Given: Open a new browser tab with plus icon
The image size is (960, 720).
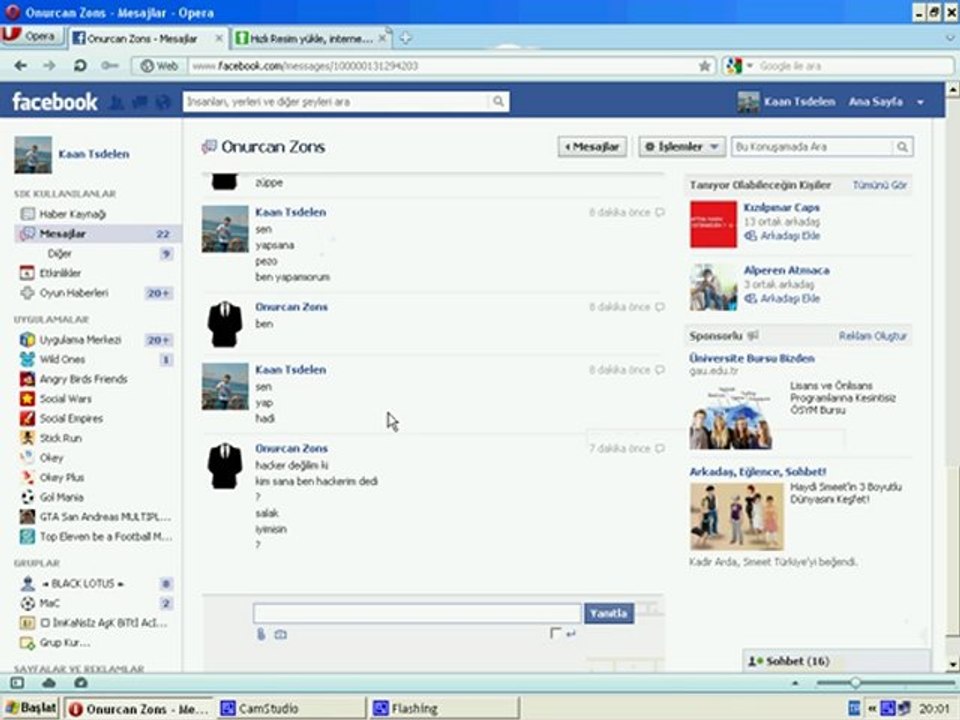Looking at the screenshot, I should click(405, 39).
